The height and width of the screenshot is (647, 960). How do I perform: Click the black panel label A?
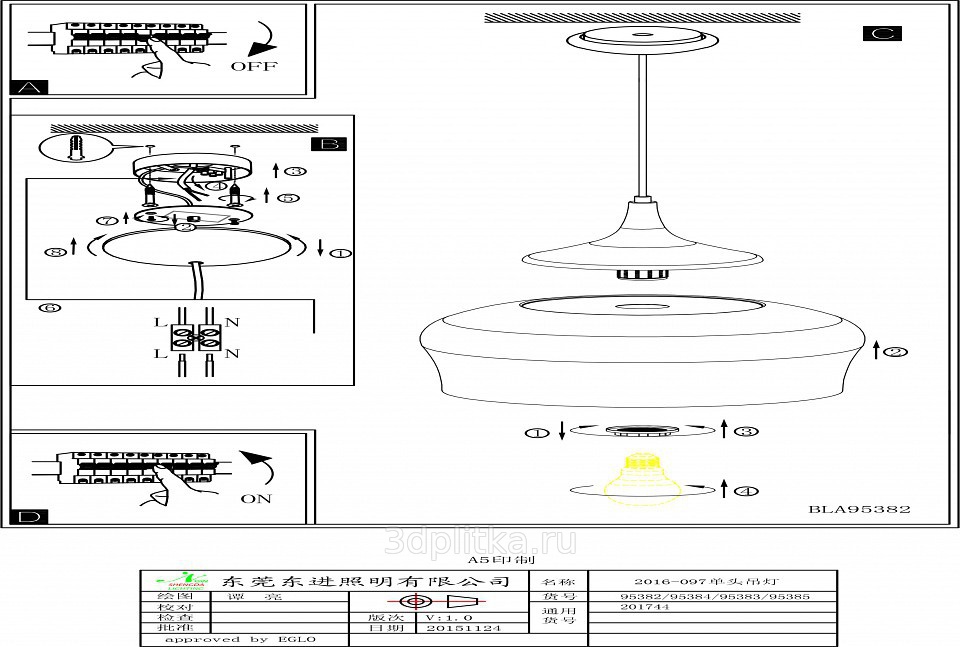pyautogui.click(x=28, y=87)
